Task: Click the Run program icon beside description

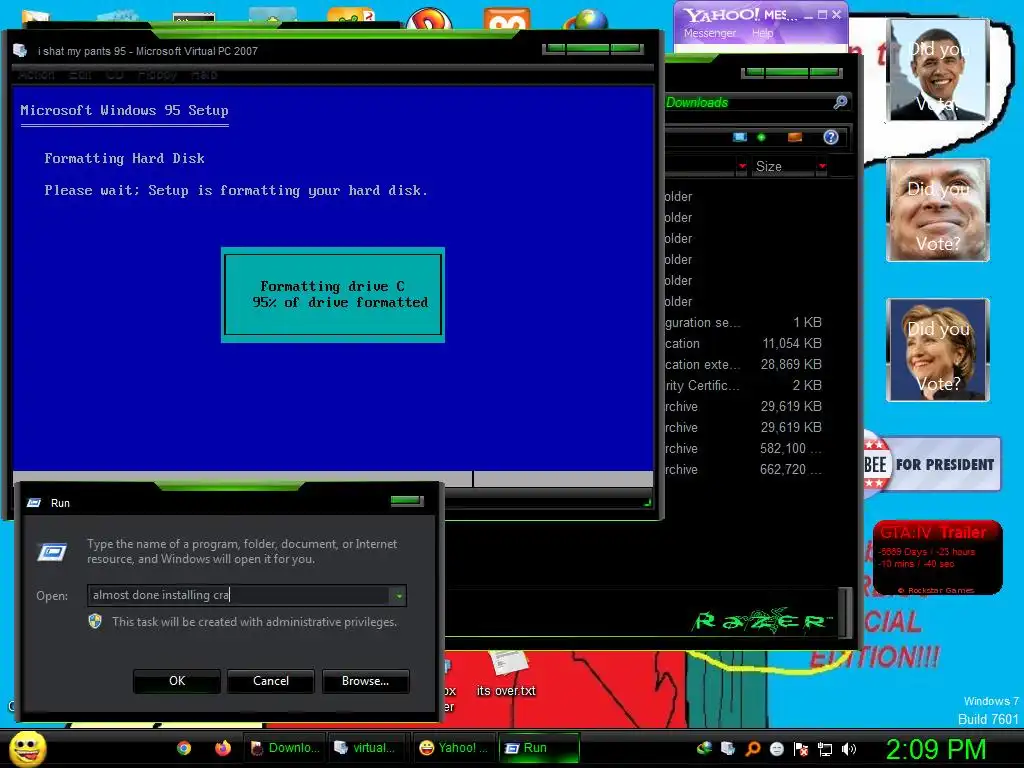Action: [x=52, y=552]
